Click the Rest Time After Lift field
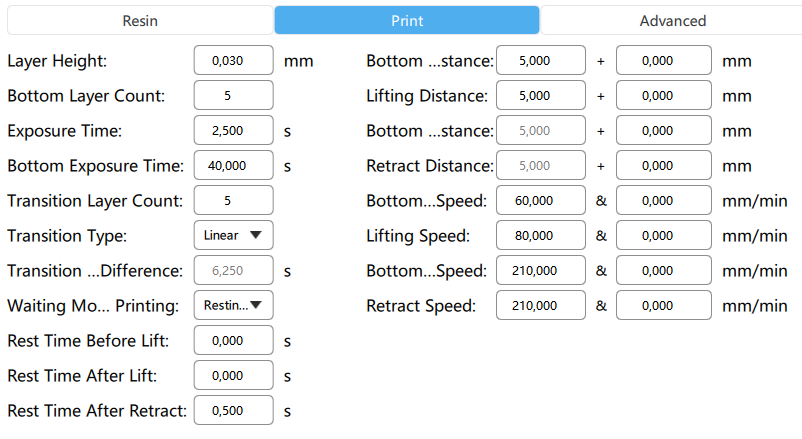 (233, 376)
